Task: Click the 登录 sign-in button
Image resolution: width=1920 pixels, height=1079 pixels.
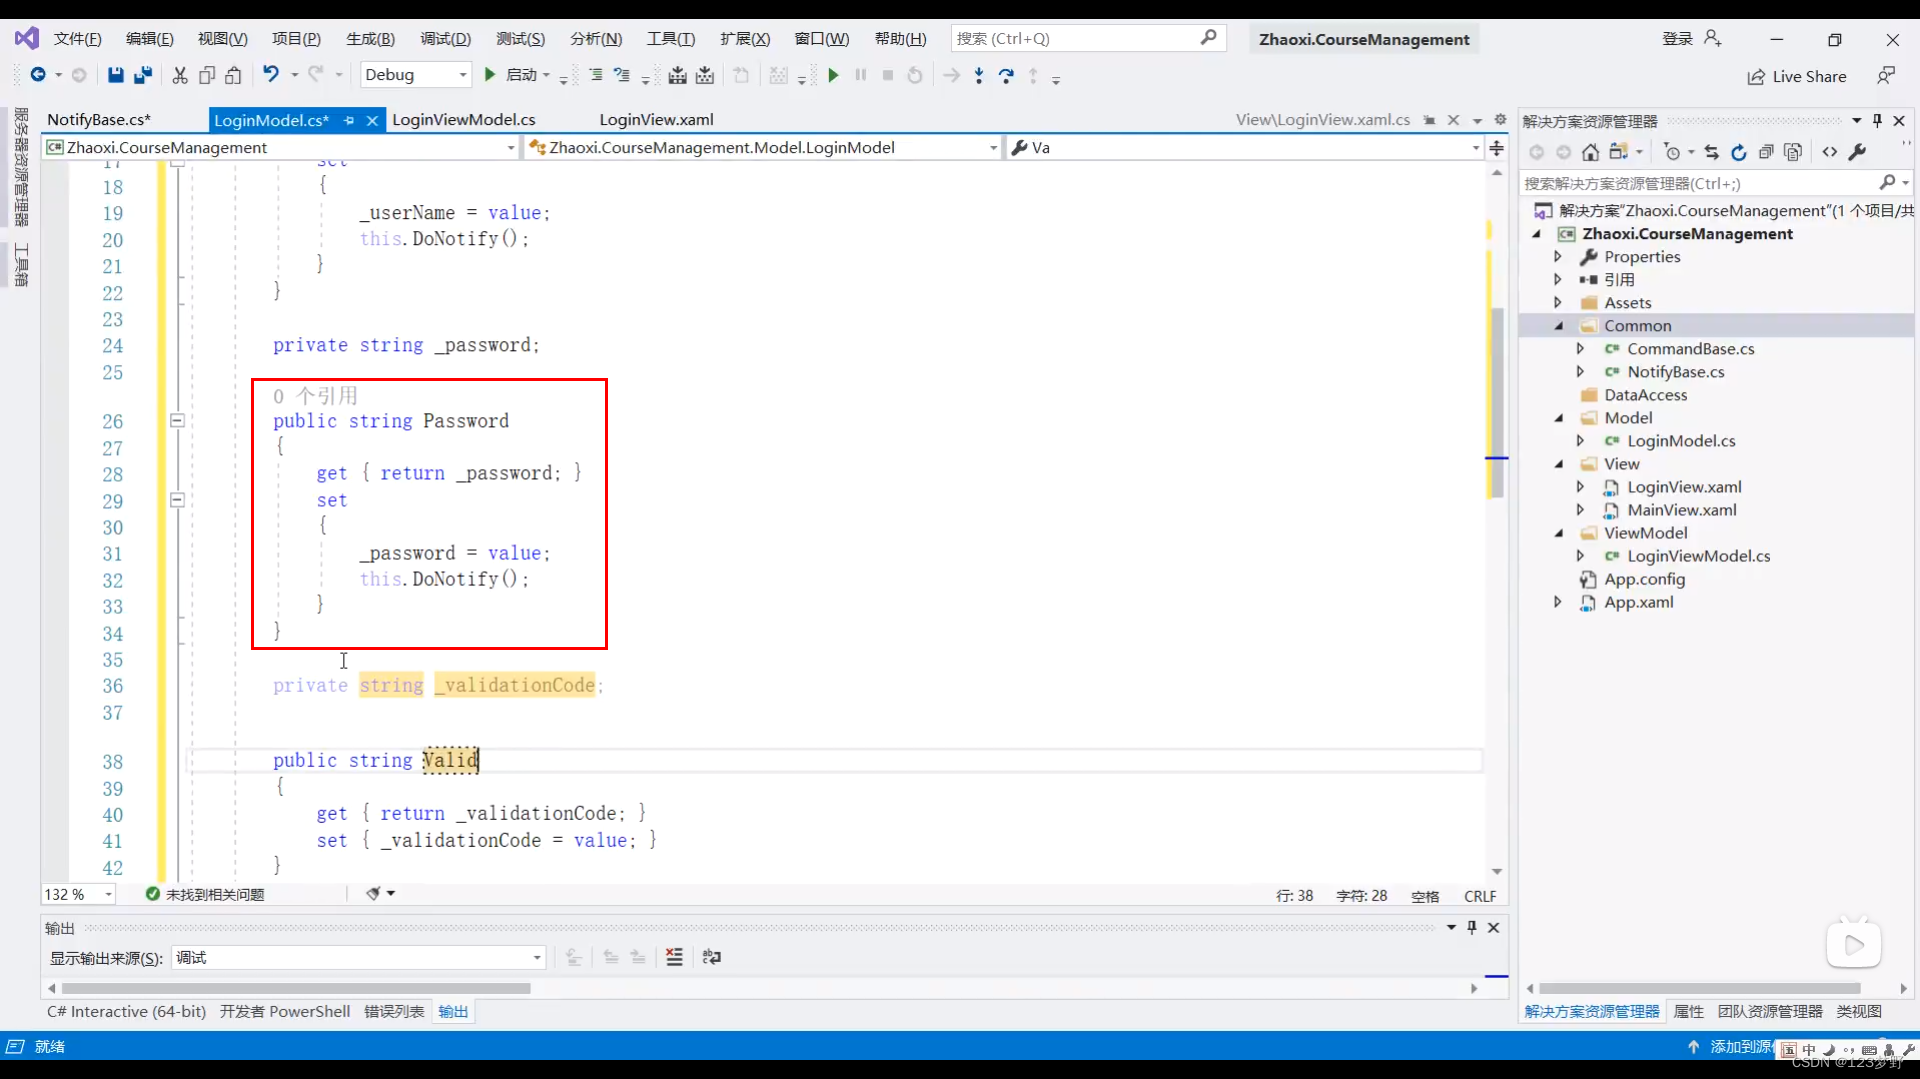Action: (1691, 38)
